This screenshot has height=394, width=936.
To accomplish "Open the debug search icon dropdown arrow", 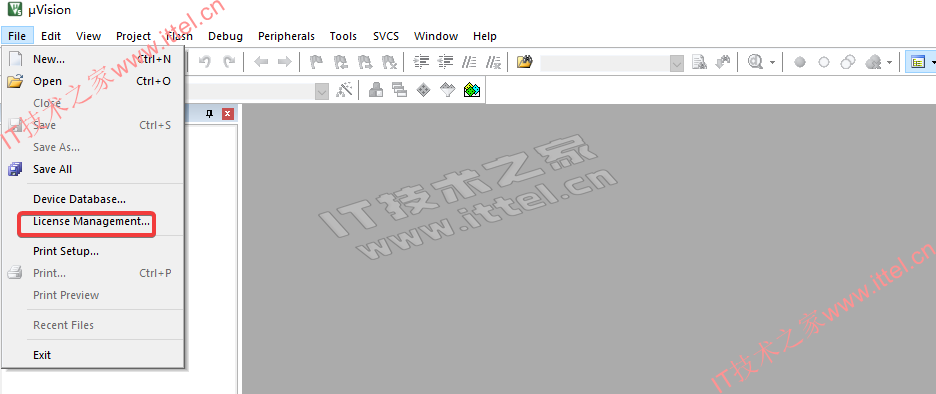I will coord(772,62).
